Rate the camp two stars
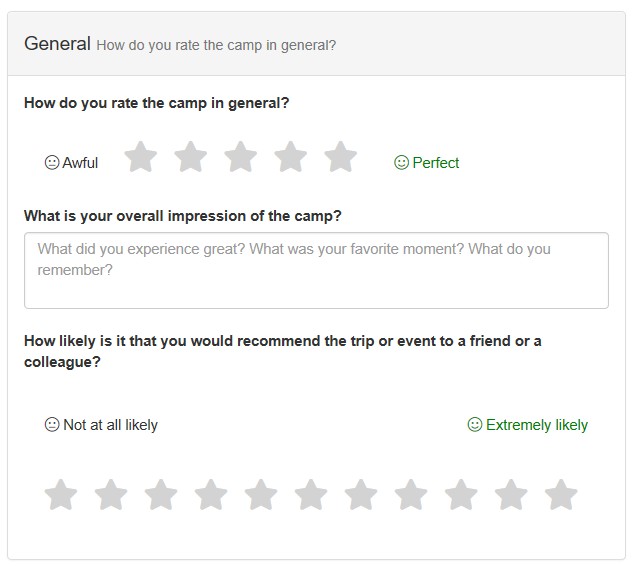633x566 pixels. pyautogui.click(x=191, y=157)
